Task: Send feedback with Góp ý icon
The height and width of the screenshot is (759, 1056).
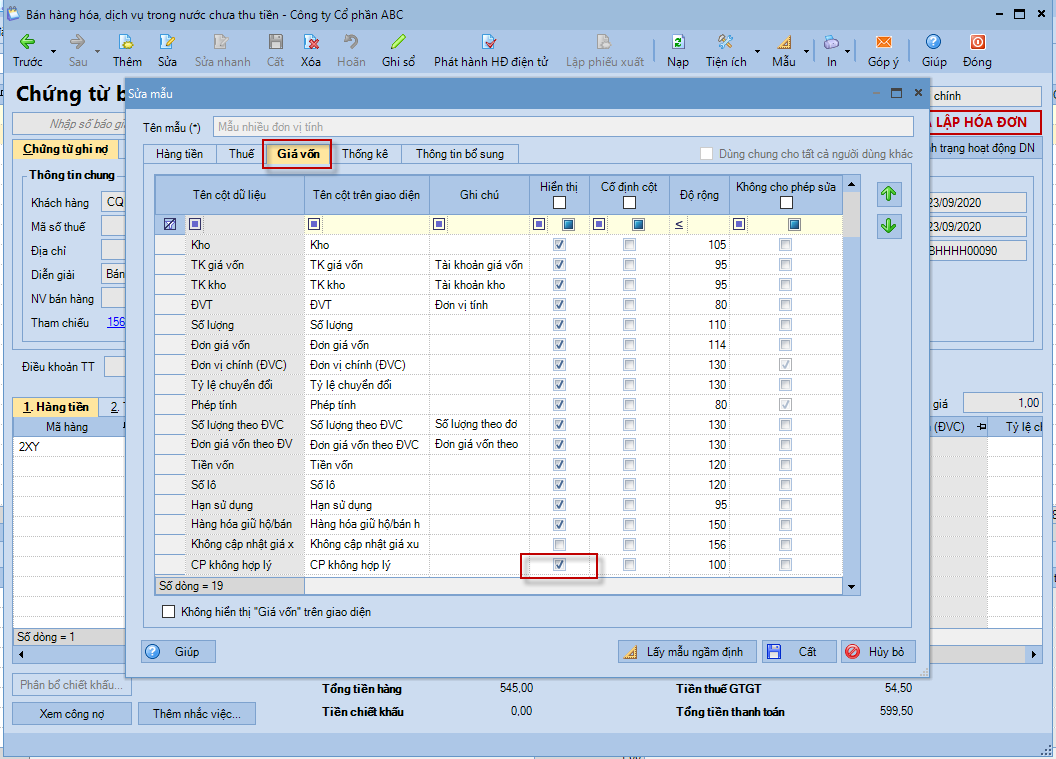Action: (884, 42)
